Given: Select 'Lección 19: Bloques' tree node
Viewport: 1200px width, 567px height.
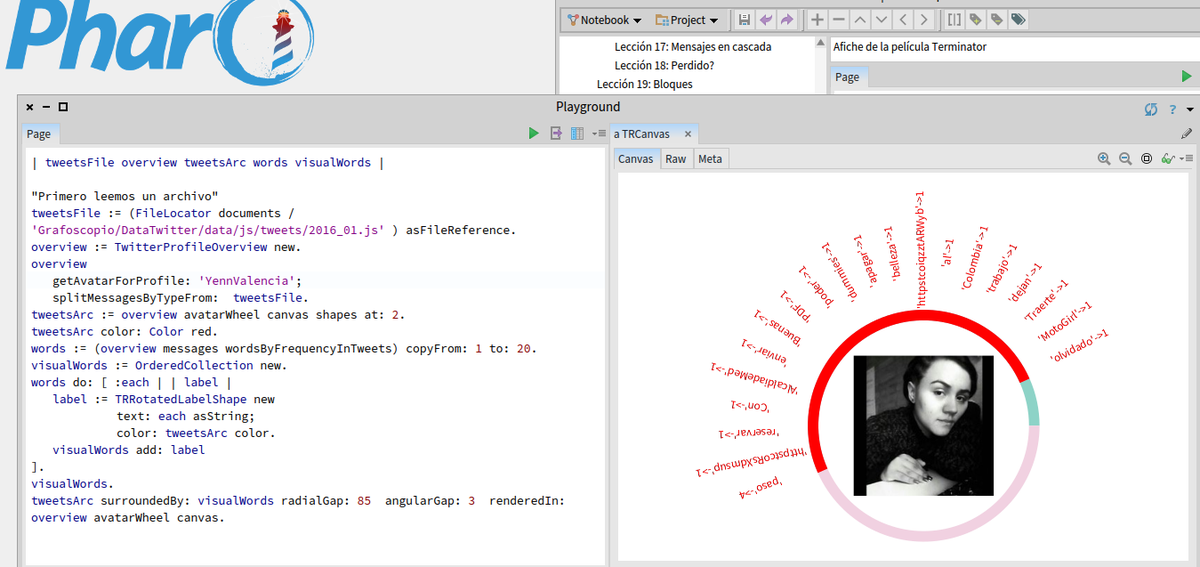Looking at the screenshot, I should click(x=645, y=84).
